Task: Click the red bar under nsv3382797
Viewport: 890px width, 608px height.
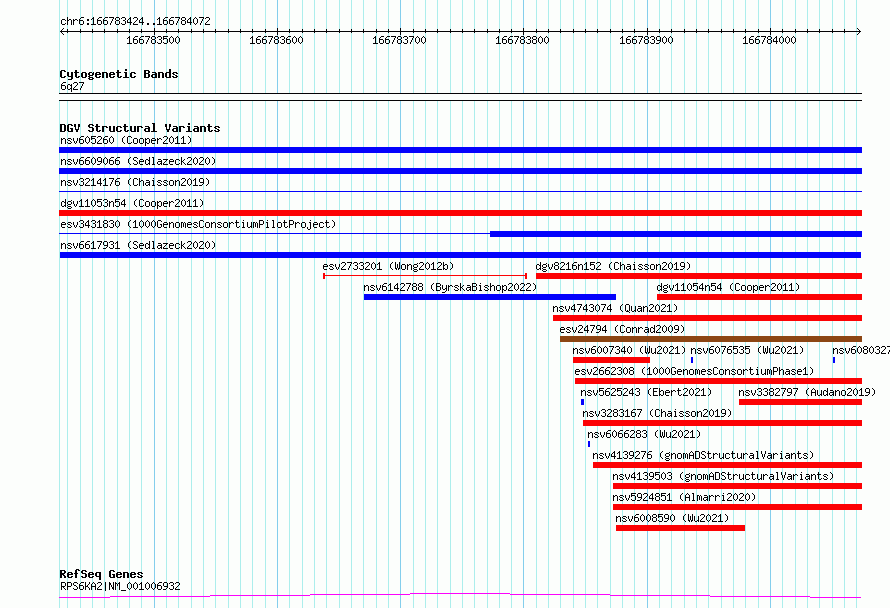Action: 800,402
